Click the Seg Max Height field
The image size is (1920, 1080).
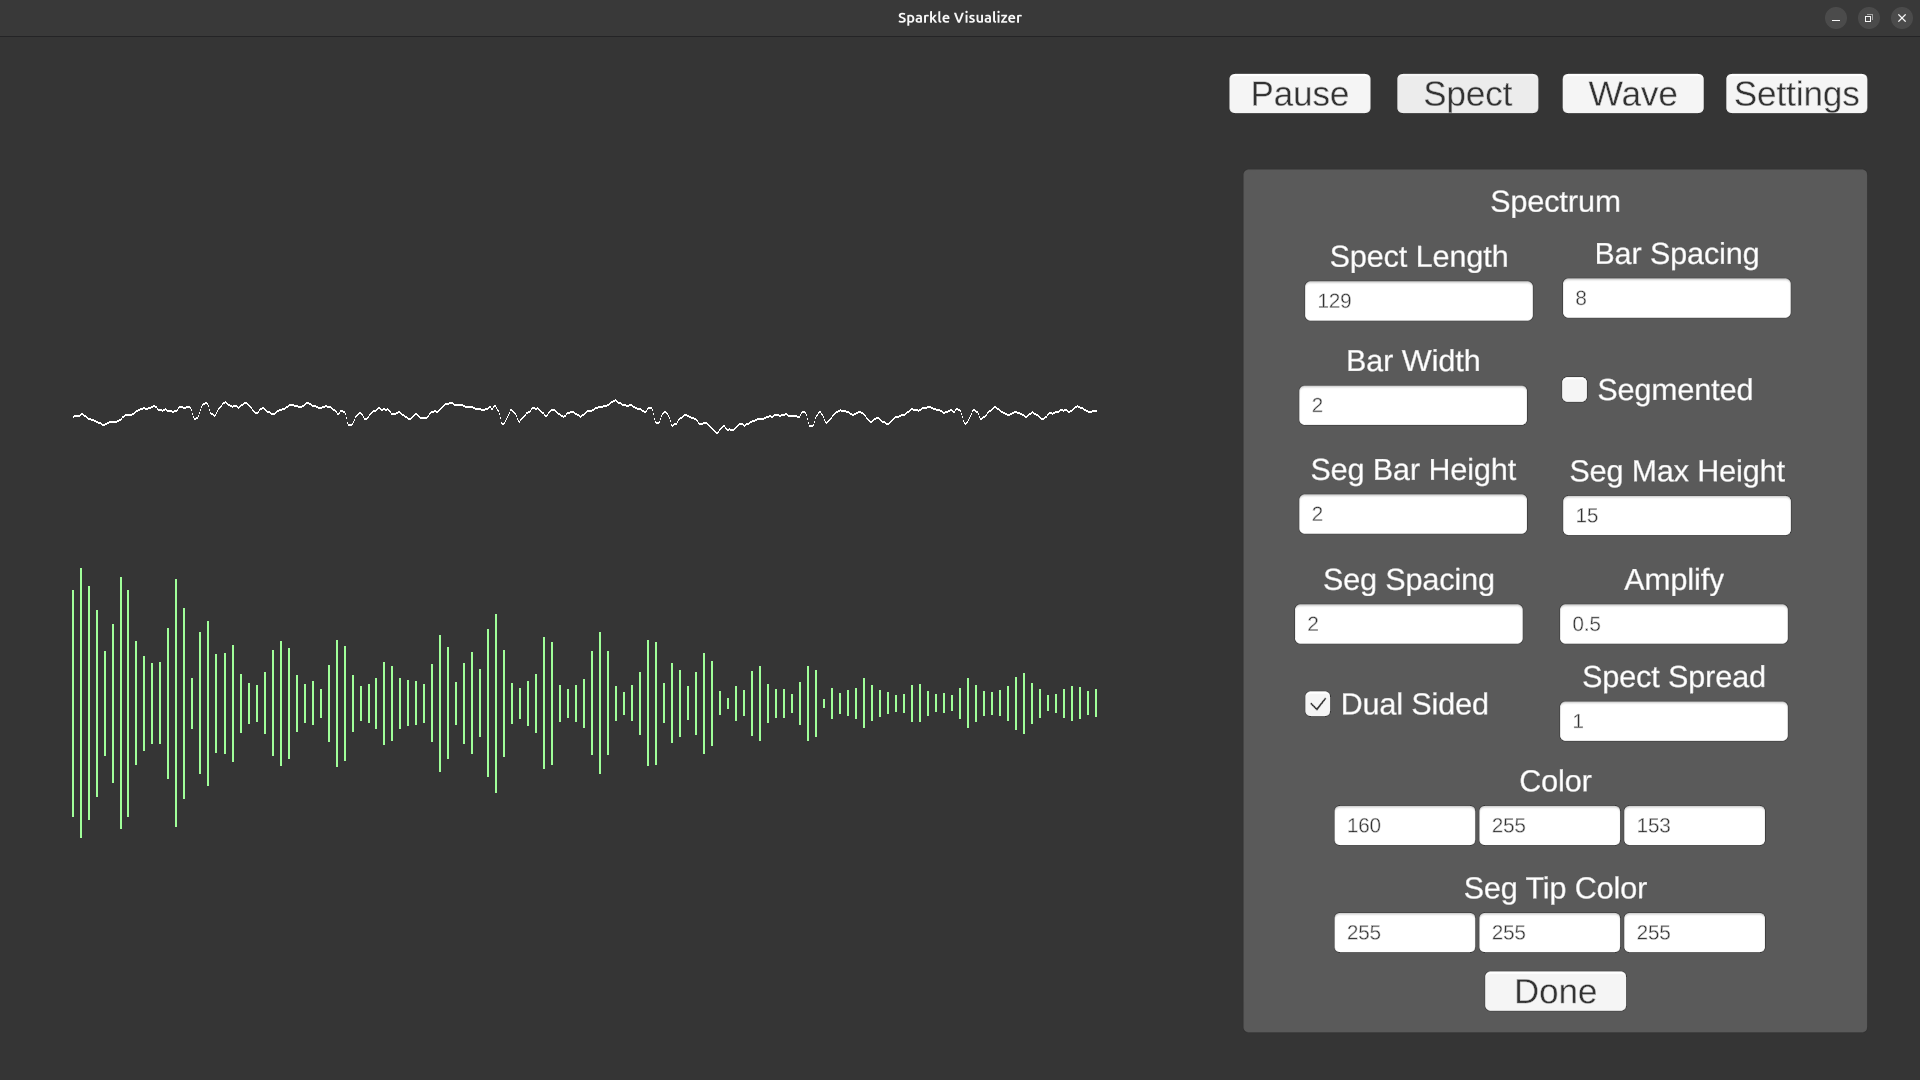tap(1676, 516)
